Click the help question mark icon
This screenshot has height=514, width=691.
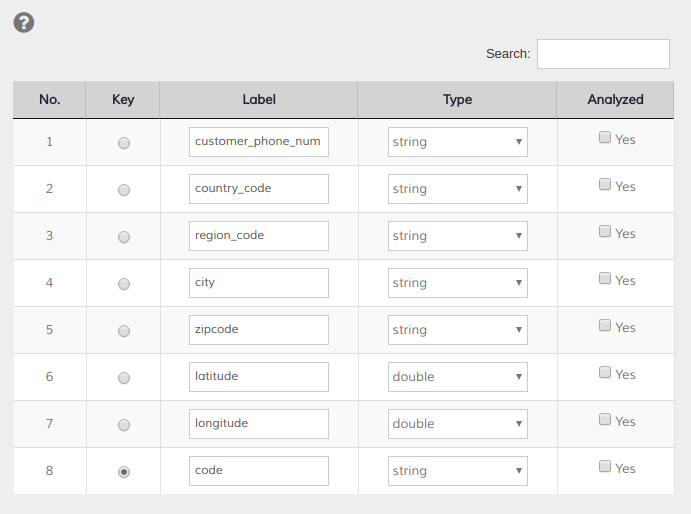(24, 22)
